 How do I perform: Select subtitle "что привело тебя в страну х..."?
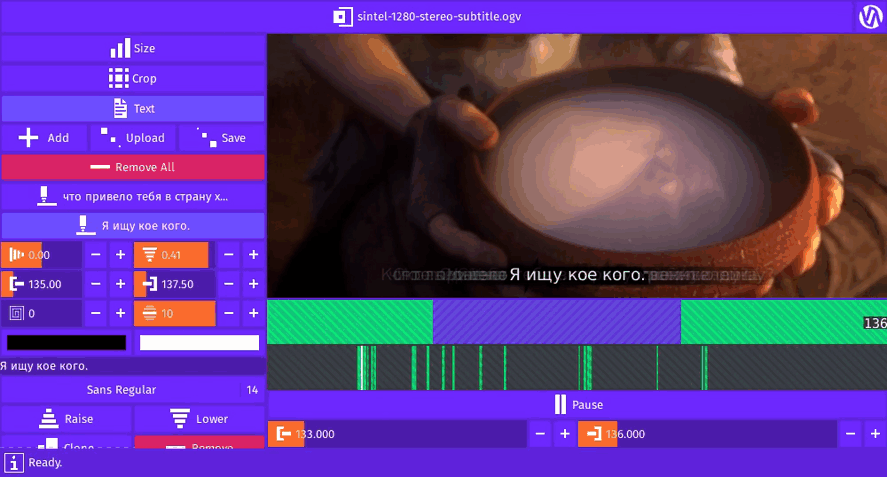(133, 197)
